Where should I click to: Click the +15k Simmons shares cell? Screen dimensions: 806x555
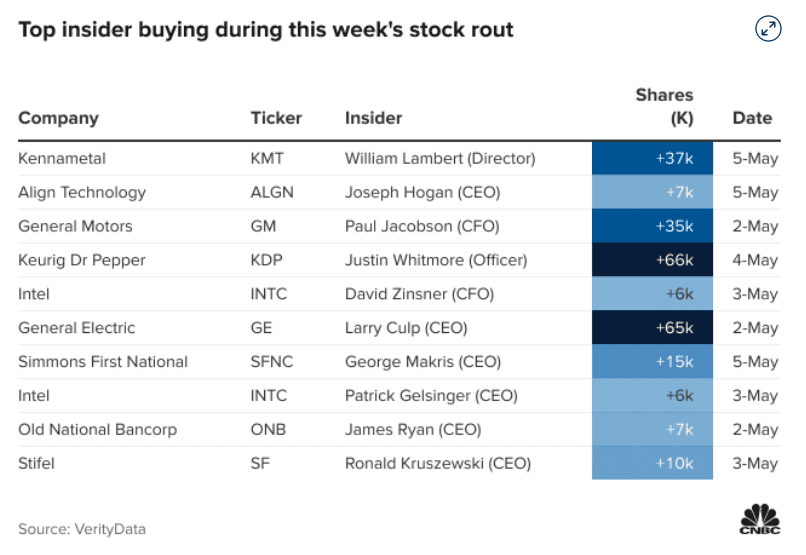click(652, 362)
